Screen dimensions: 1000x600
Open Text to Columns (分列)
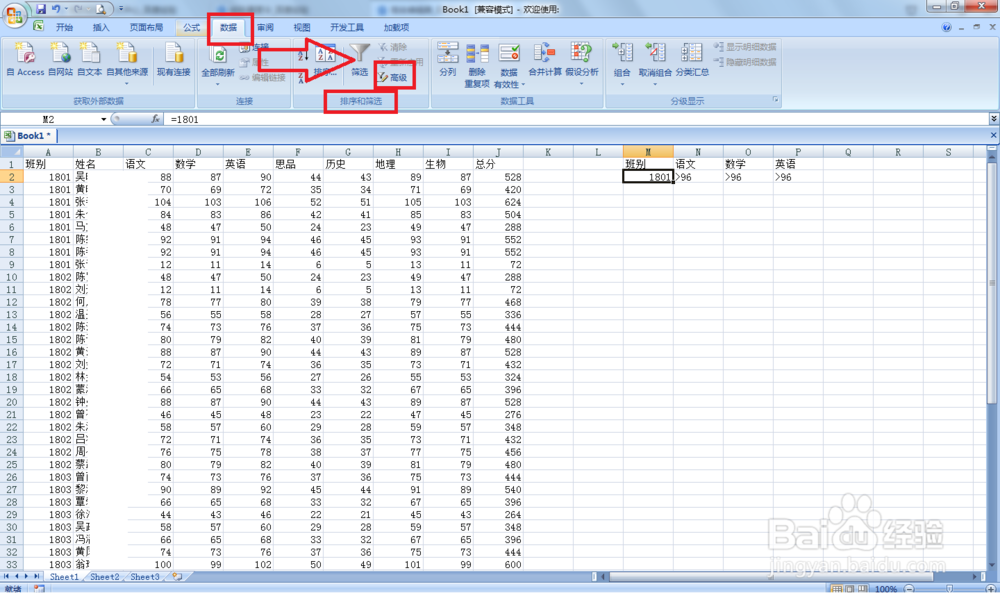448,60
